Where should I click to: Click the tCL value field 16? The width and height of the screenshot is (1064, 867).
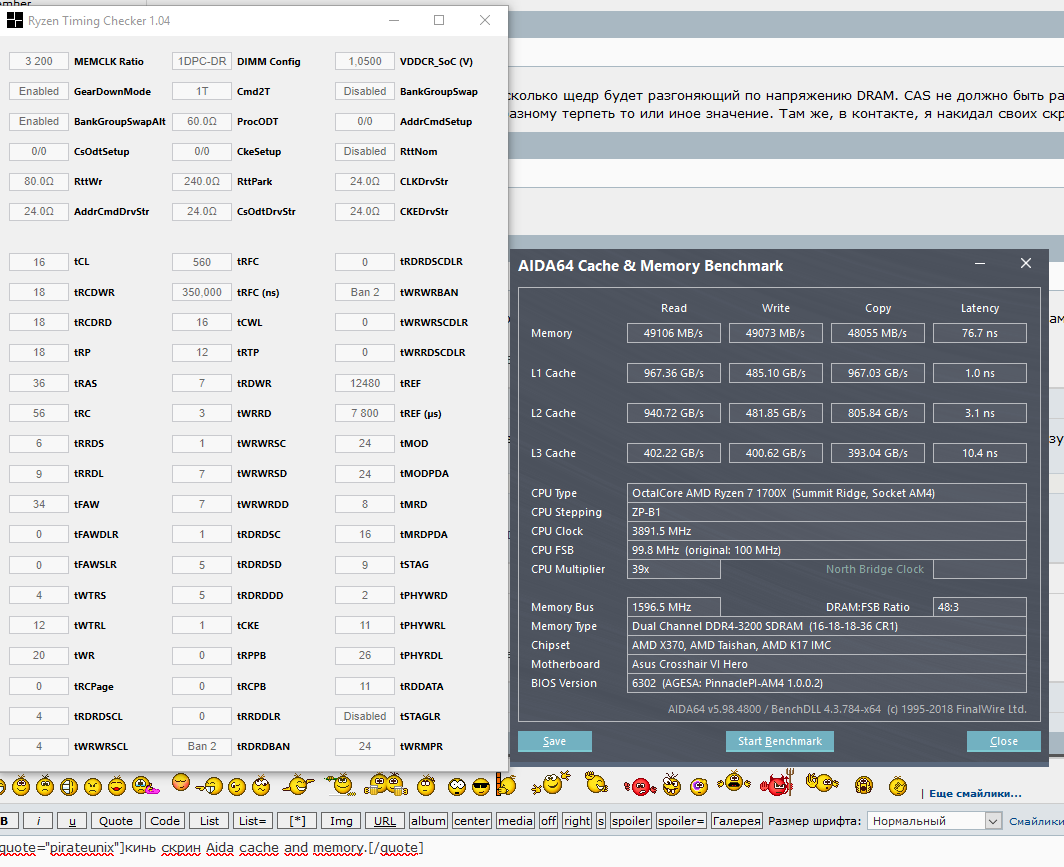[39, 262]
